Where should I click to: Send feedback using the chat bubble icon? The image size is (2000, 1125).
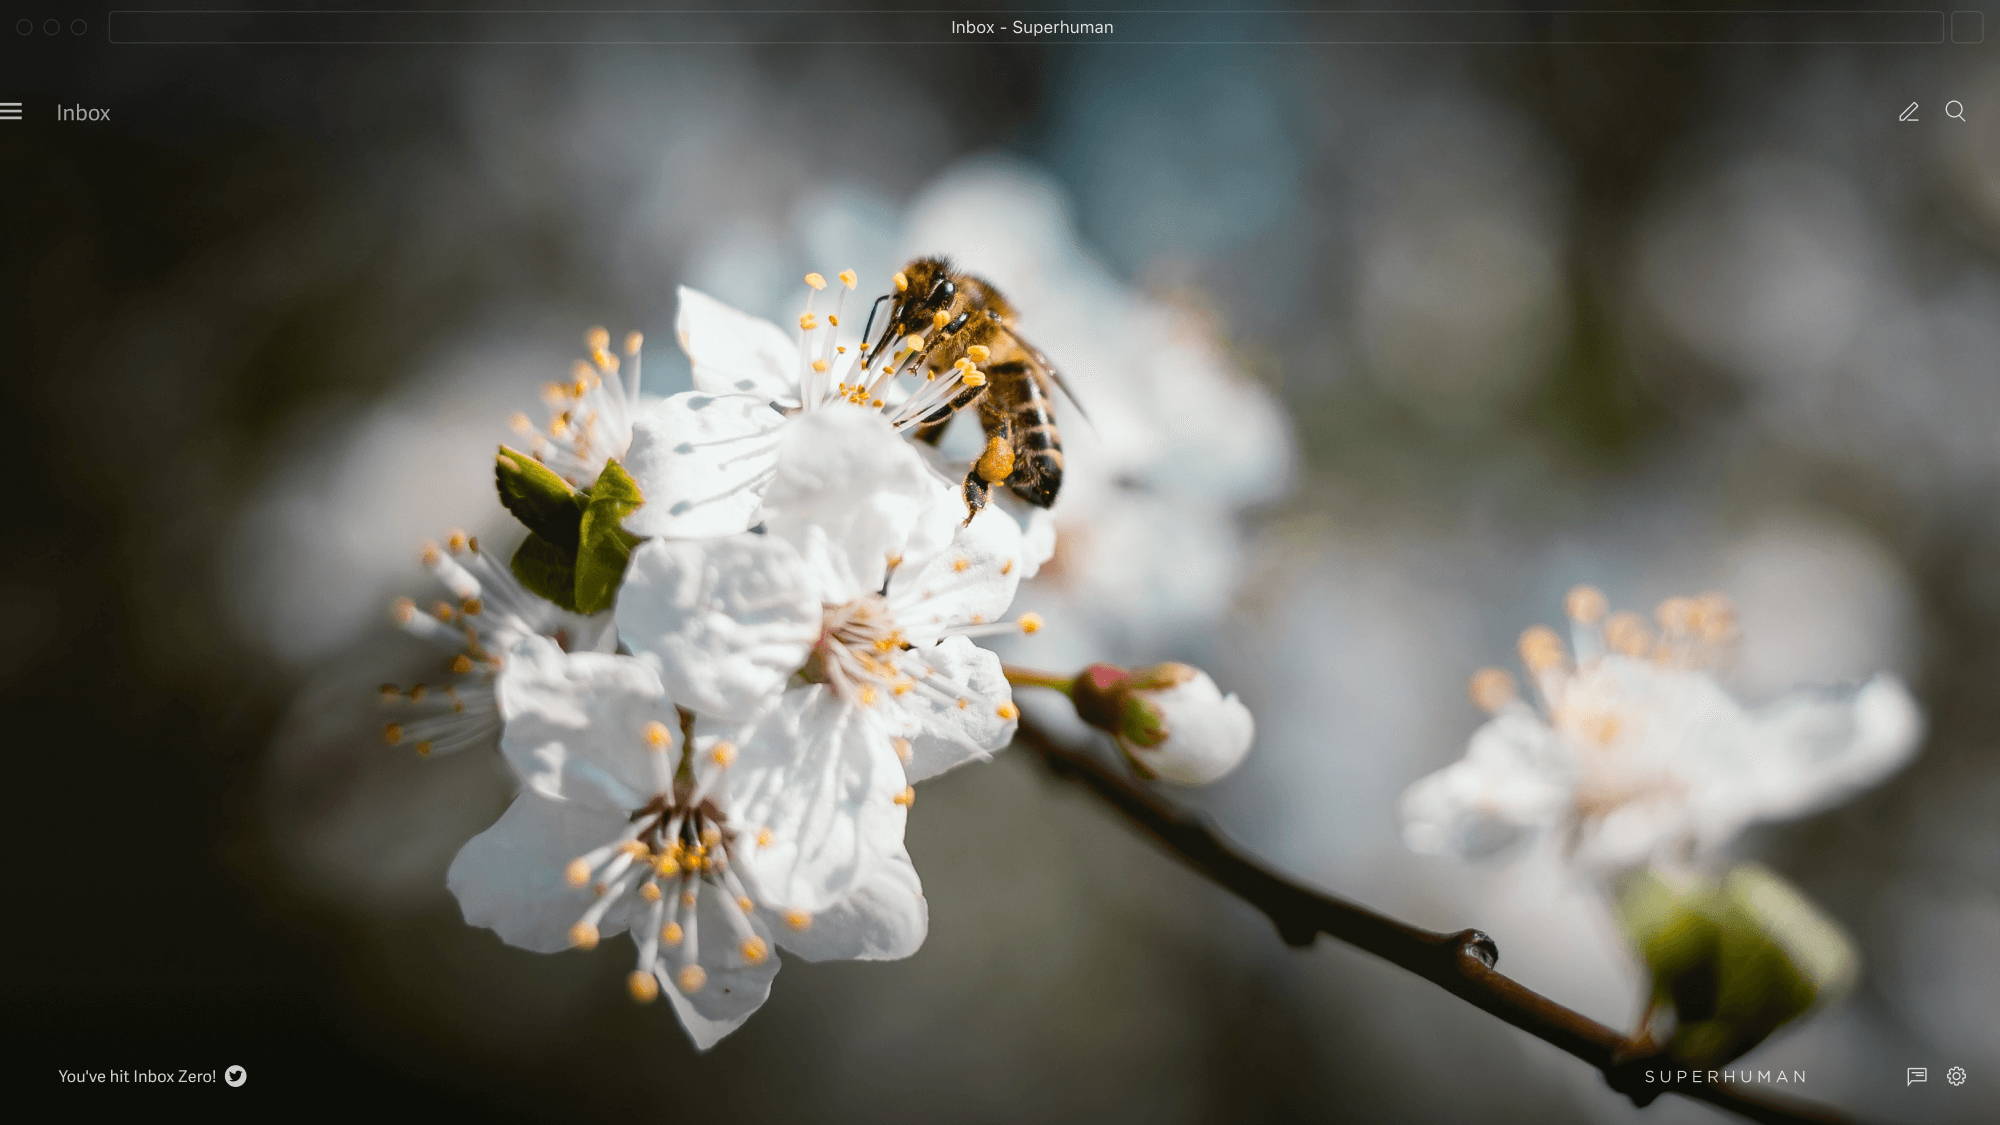click(1917, 1076)
